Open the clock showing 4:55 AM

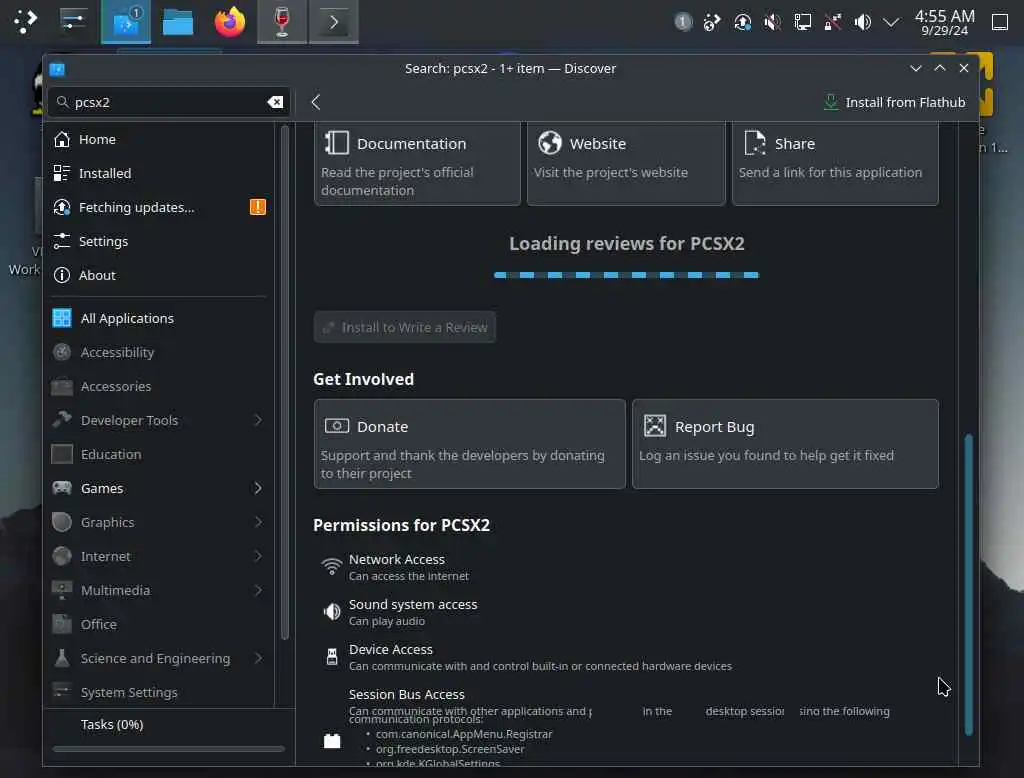click(x=944, y=22)
